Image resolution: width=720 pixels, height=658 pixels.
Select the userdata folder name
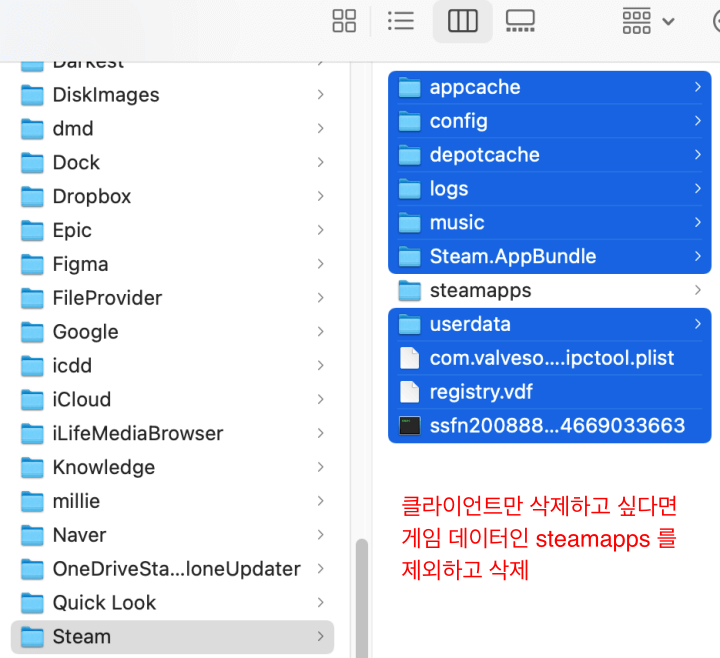point(470,324)
